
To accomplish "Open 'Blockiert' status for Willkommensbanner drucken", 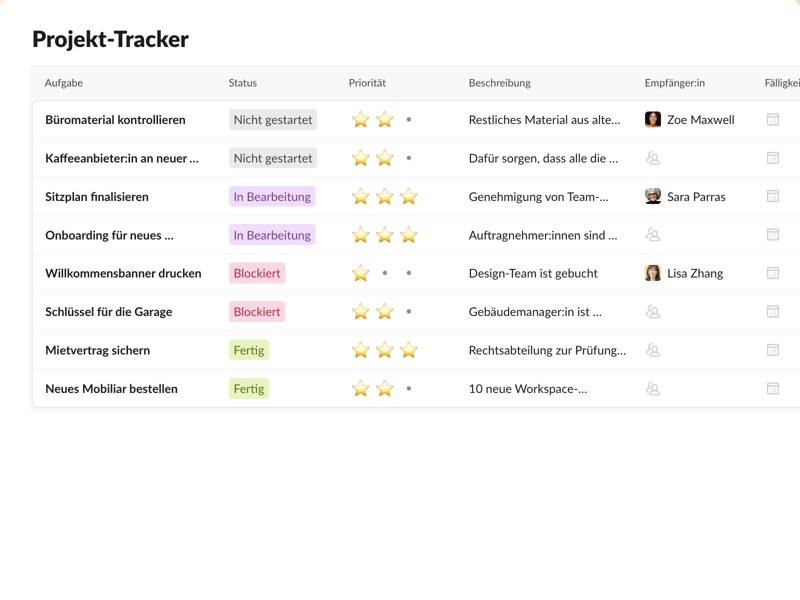I will 257,273.
